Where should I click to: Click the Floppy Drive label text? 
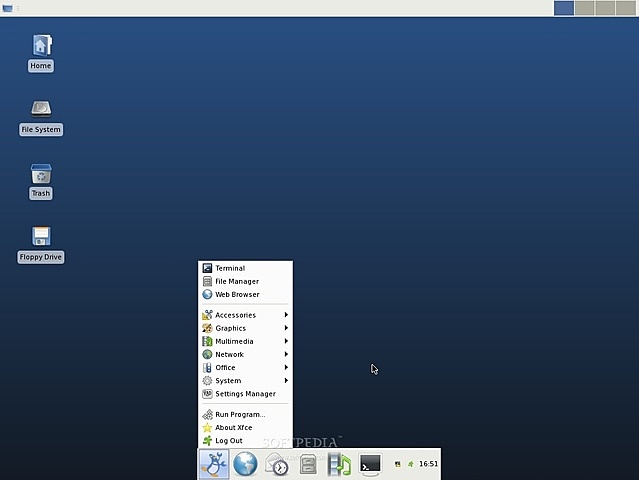pos(41,257)
